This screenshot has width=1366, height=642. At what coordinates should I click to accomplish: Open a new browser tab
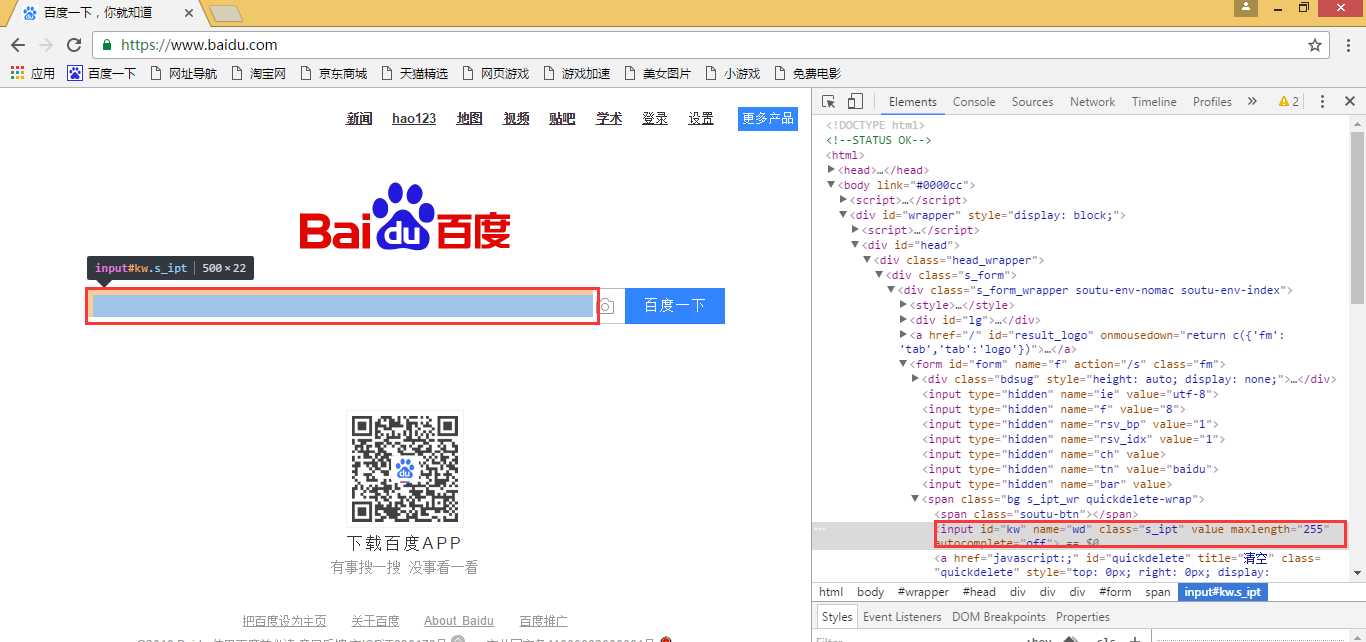[226, 13]
